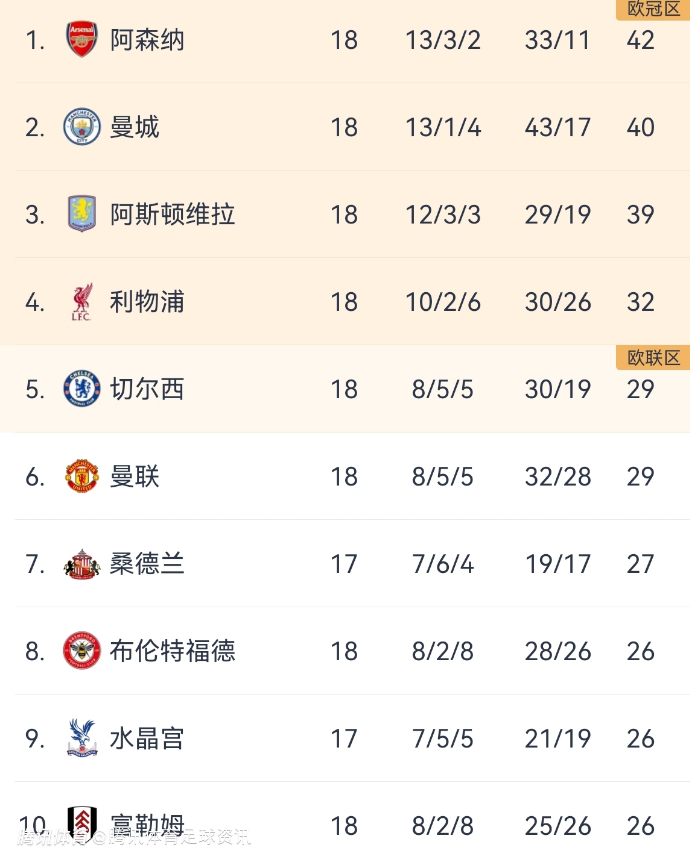Click the Chelsea club crest icon
This screenshot has width=690, height=861.
[82, 389]
